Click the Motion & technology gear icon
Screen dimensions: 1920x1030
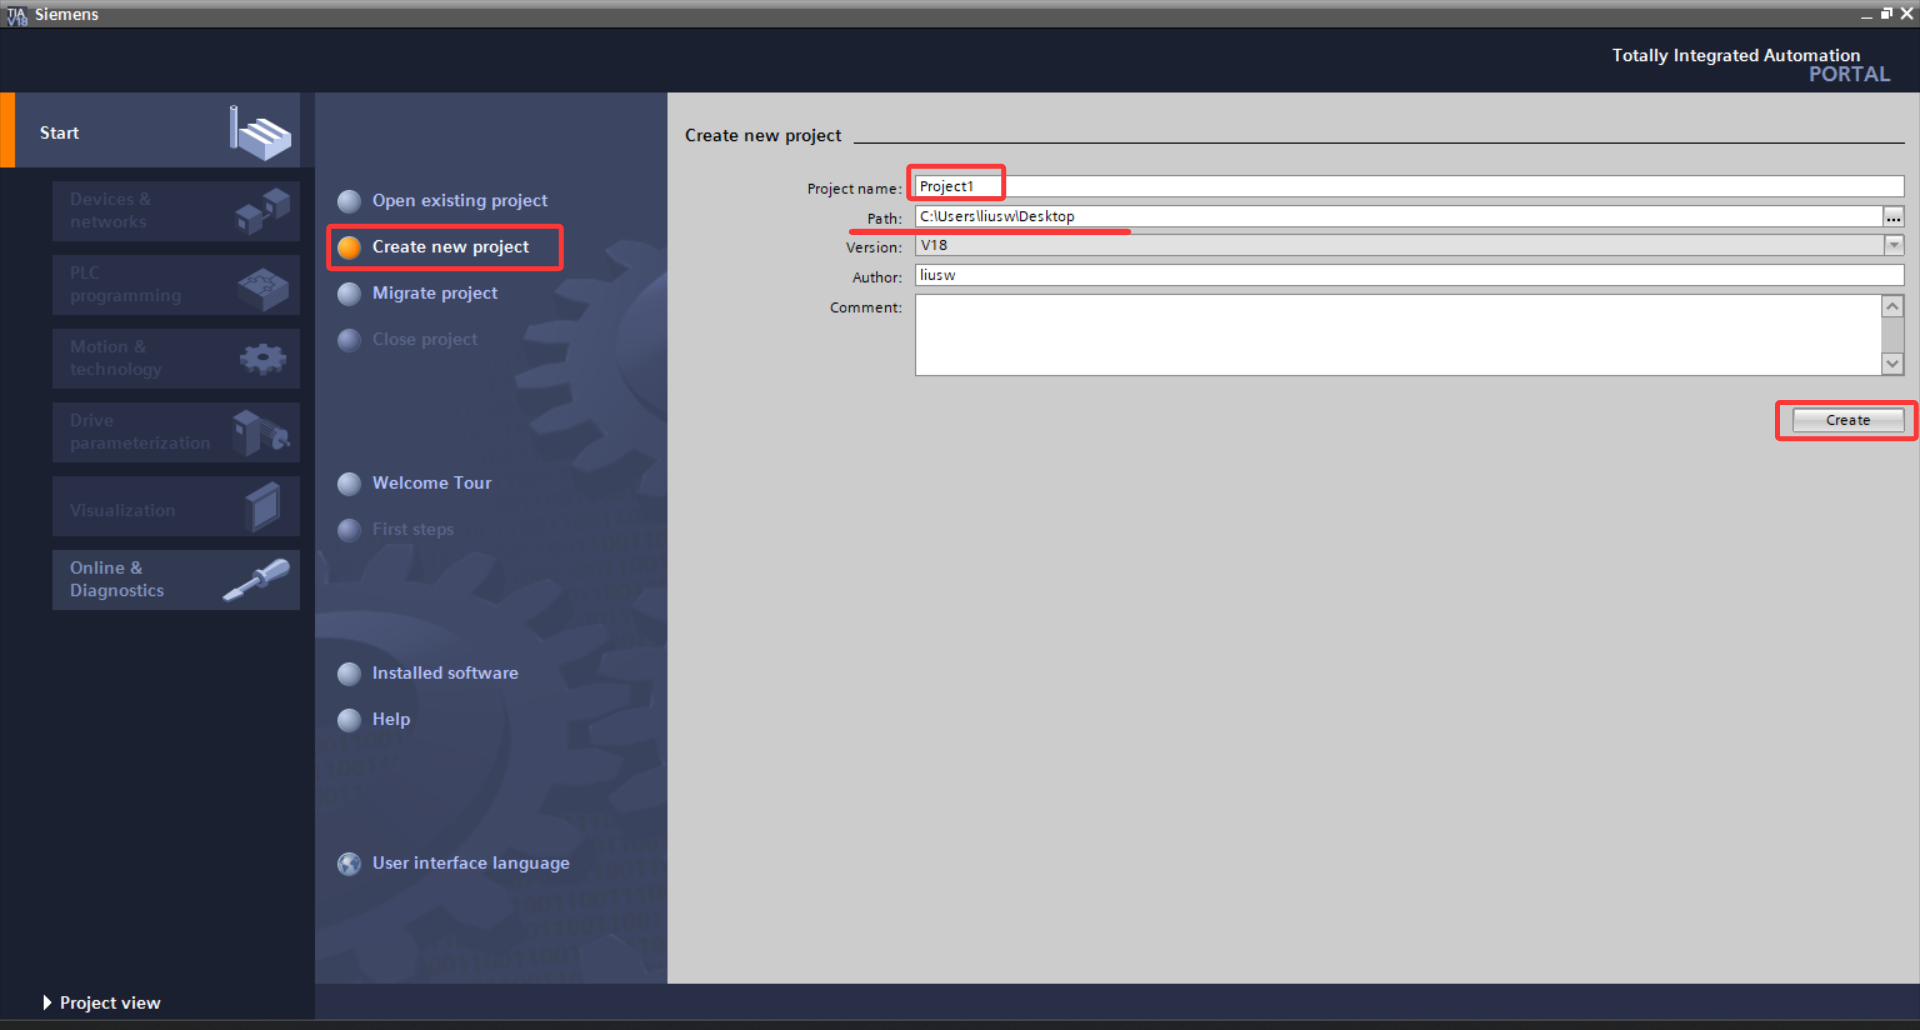click(263, 358)
